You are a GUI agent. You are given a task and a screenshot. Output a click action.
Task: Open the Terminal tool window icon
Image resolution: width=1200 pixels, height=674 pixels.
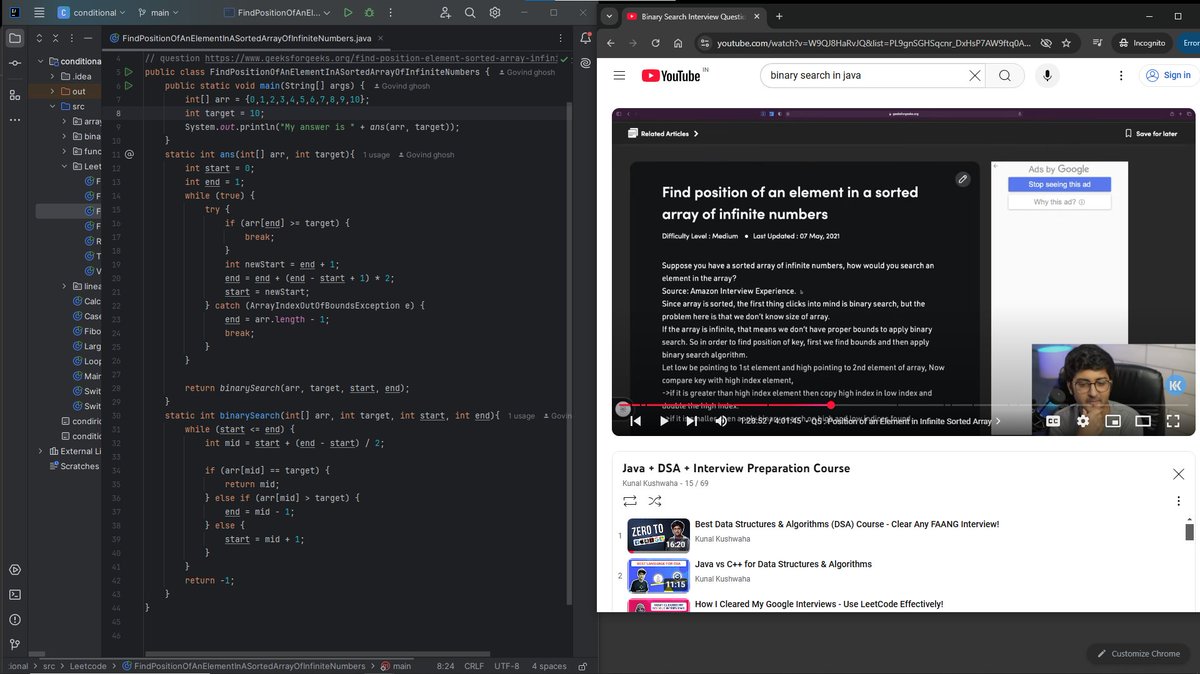[14, 594]
